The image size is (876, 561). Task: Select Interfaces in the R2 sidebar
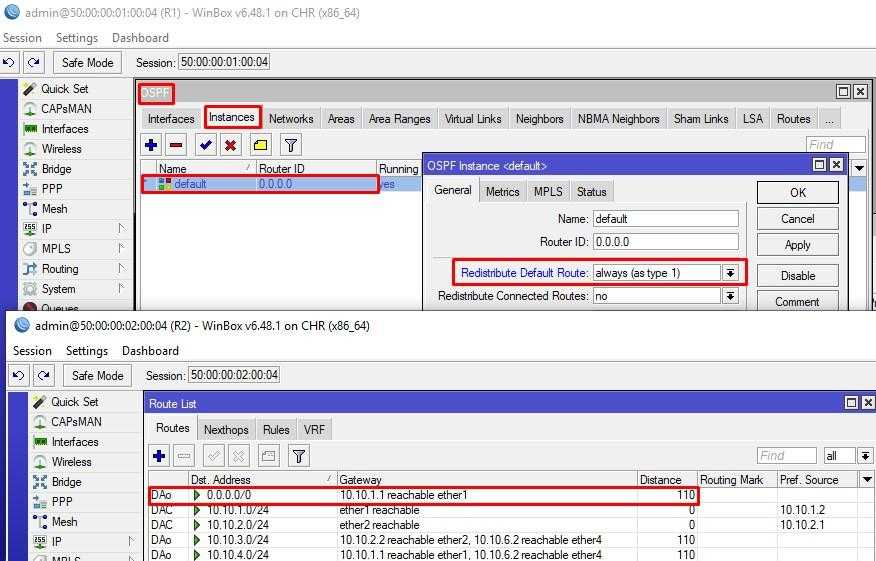pos(75,442)
